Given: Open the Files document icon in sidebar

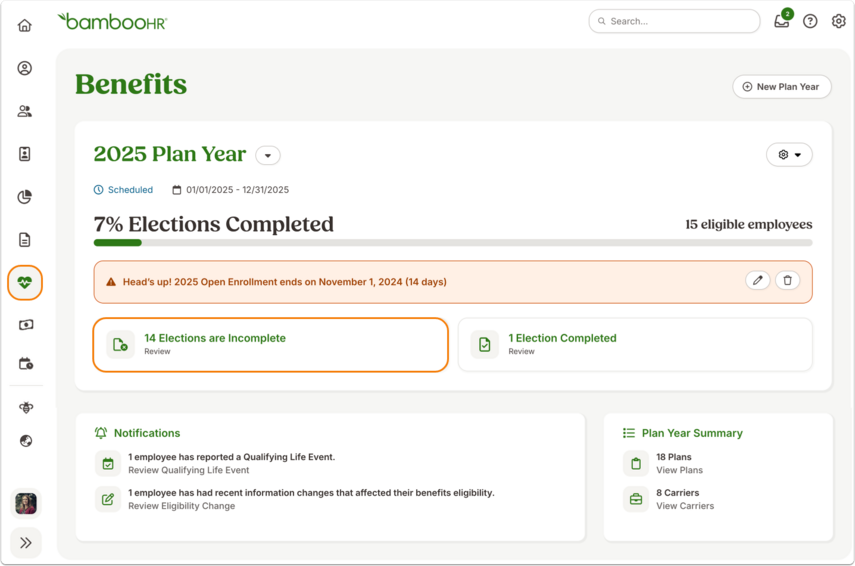Looking at the screenshot, I should [25, 239].
